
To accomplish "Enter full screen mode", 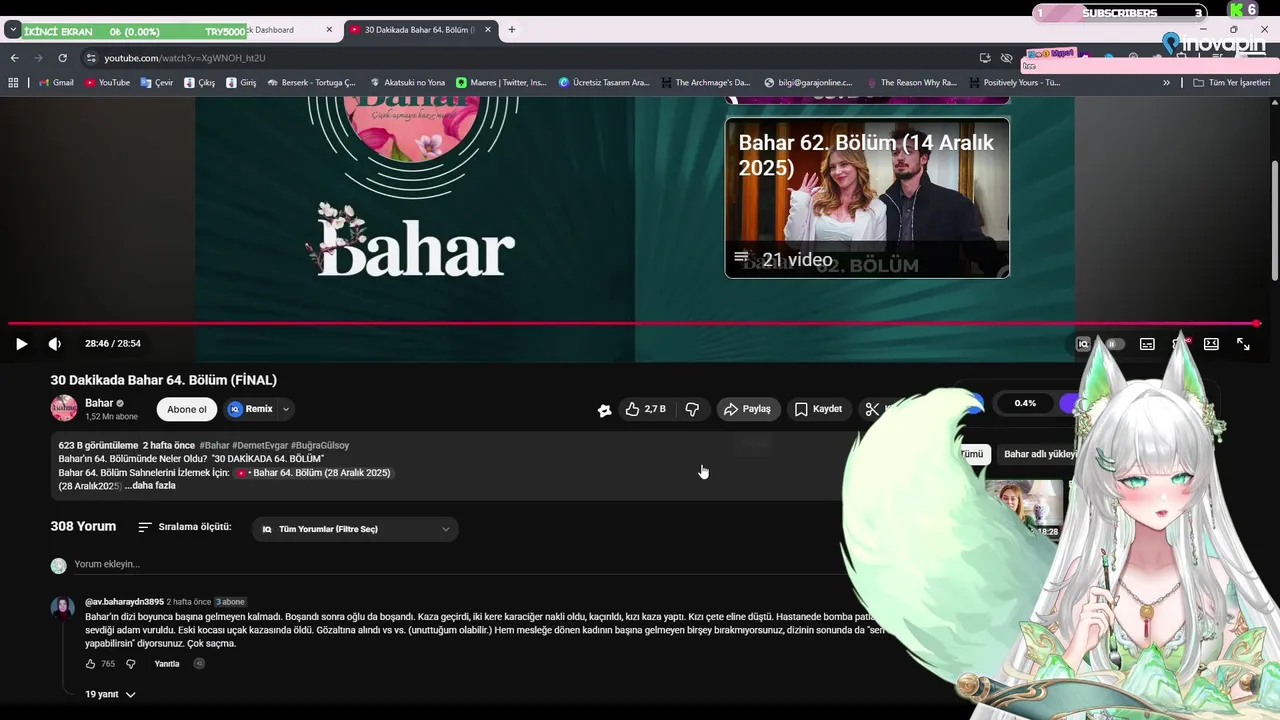I will [x=1243, y=344].
